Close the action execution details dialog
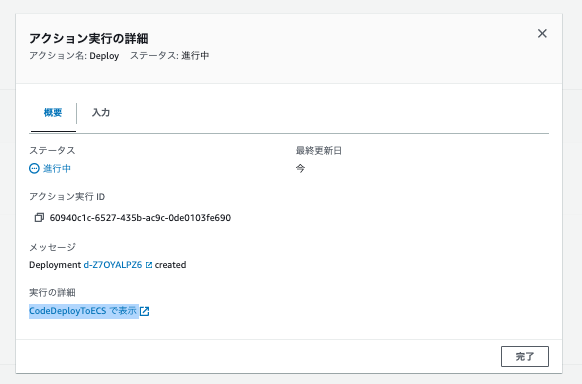Viewport: 582px width, 384px height. [x=542, y=33]
